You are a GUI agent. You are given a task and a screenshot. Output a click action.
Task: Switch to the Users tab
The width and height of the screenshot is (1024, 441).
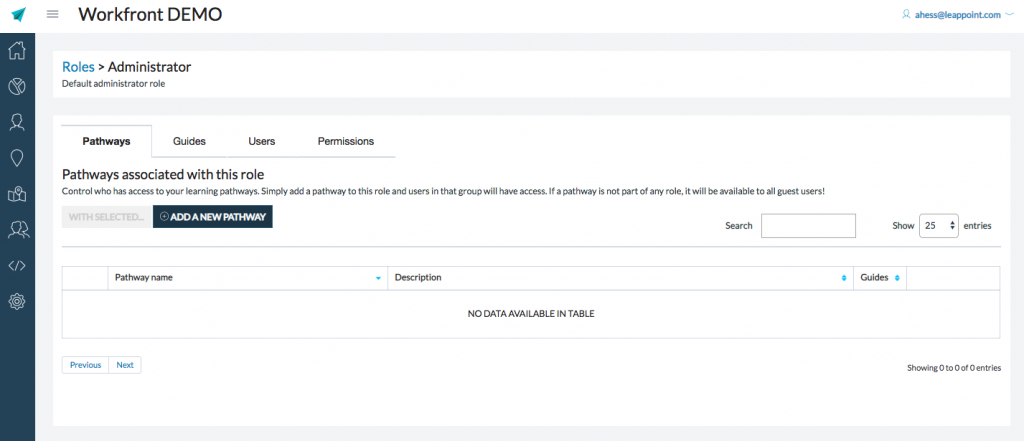(x=262, y=142)
